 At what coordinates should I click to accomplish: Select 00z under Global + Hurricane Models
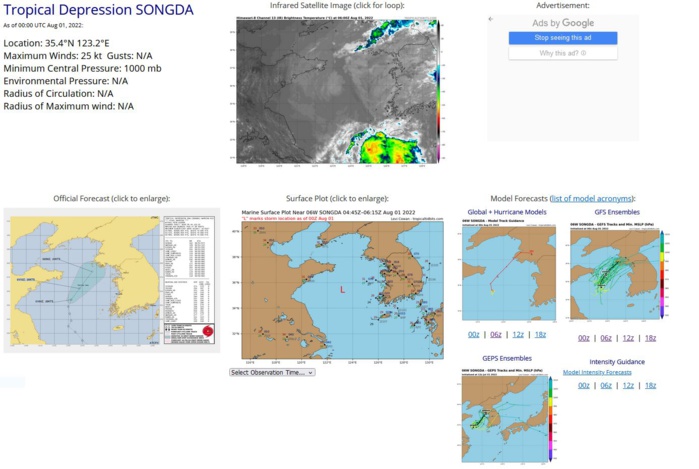click(474, 337)
